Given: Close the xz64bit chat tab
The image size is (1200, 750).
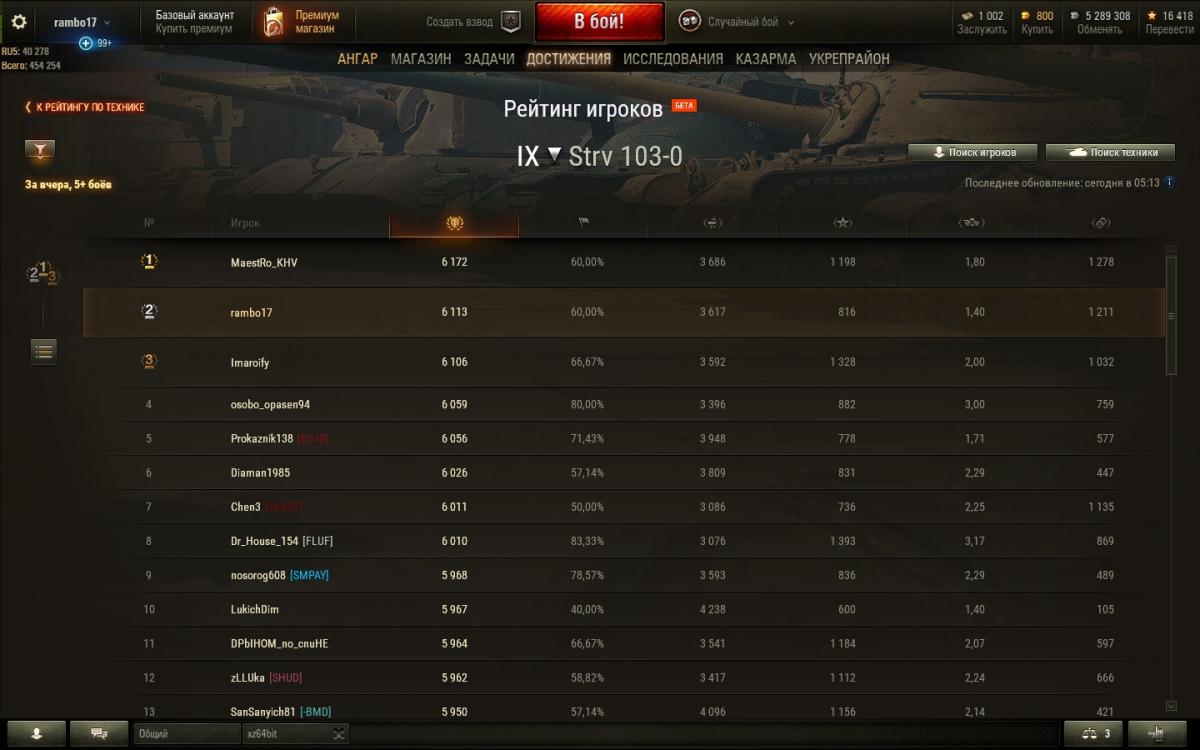Looking at the screenshot, I should (x=339, y=734).
